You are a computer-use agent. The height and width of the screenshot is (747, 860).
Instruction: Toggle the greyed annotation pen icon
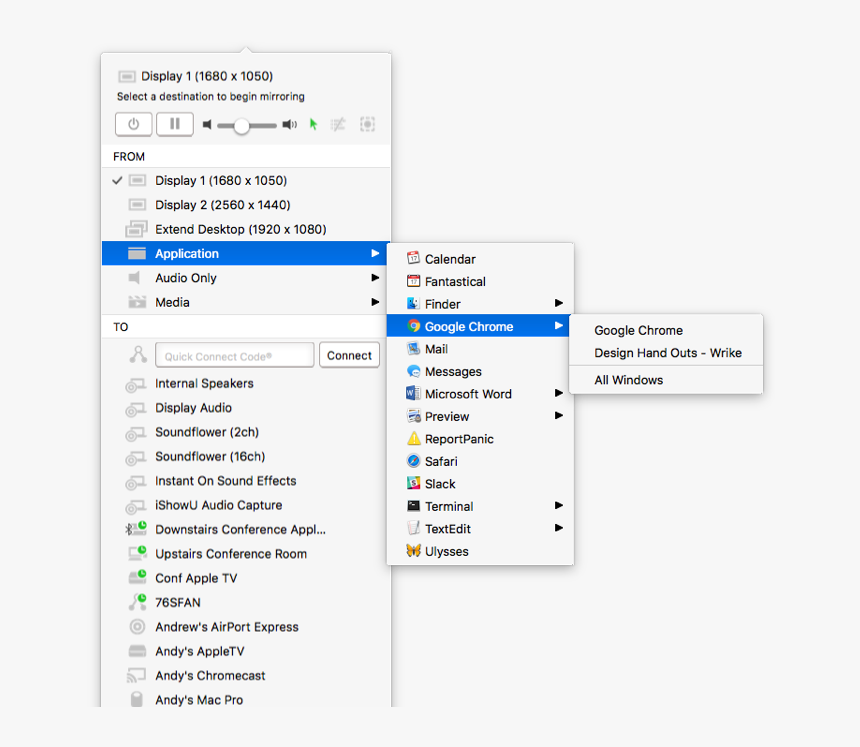pyautogui.click(x=338, y=124)
